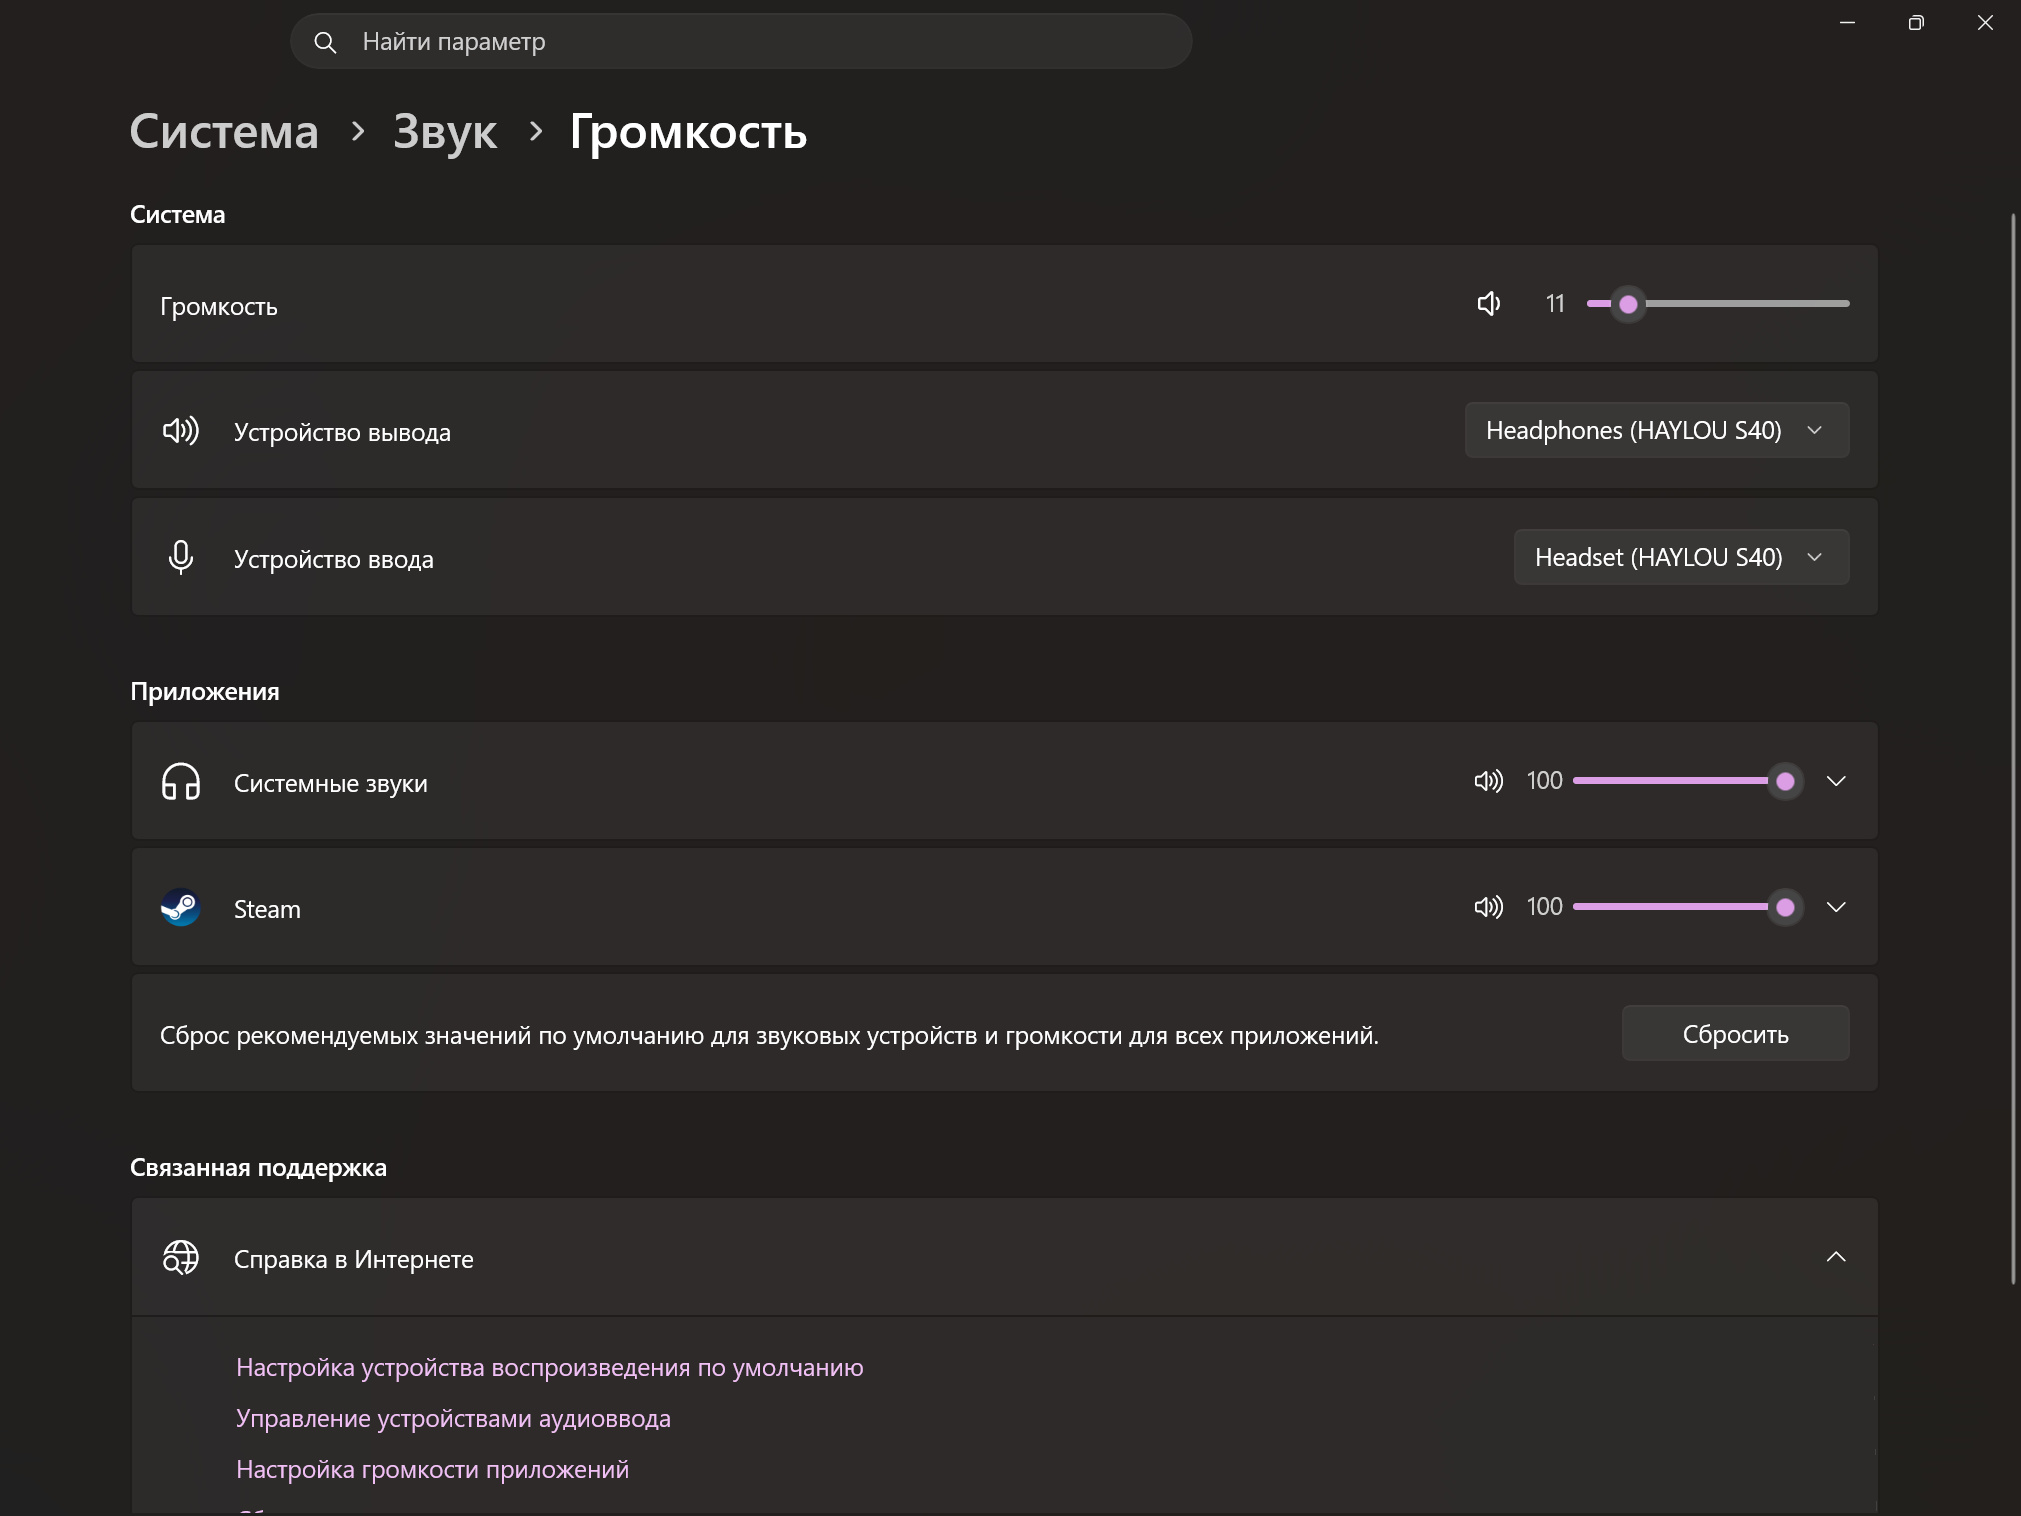Click the Связанная поддержка heading

tap(258, 1167)
